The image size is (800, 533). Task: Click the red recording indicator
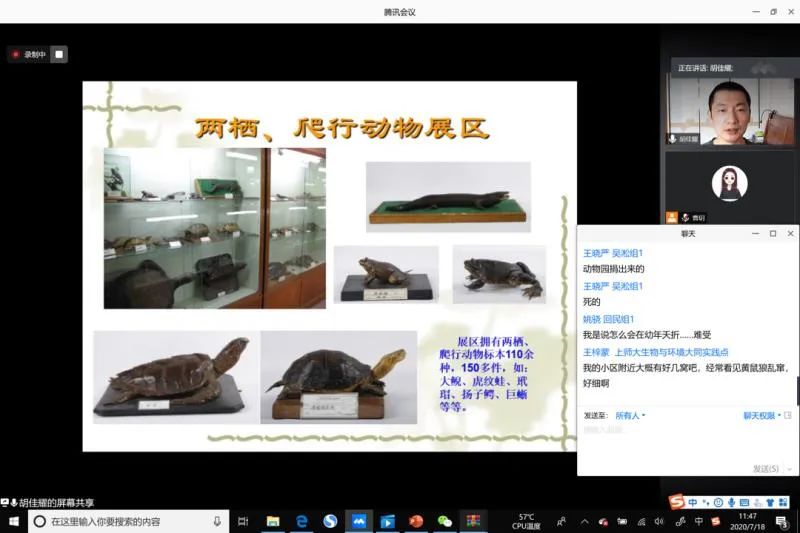pos(16,54)
